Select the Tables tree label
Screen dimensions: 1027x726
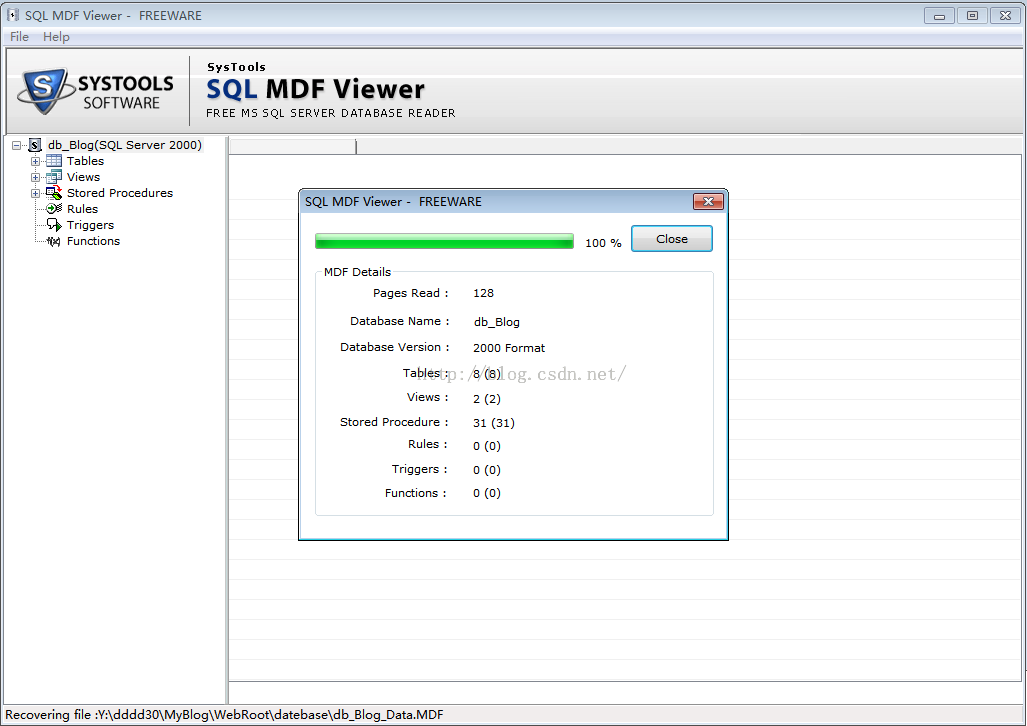(85, 161)
